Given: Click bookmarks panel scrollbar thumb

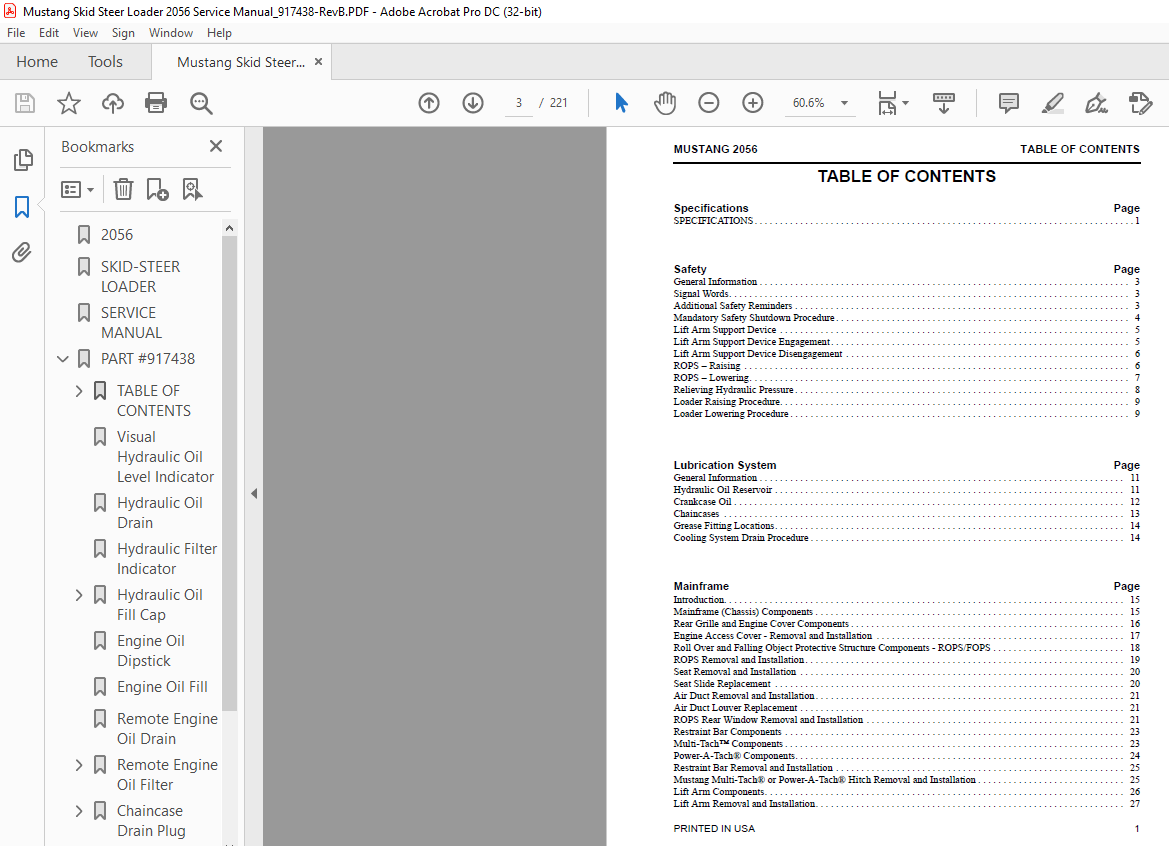Looking at the screenshot, I should [x=230, y=472].
